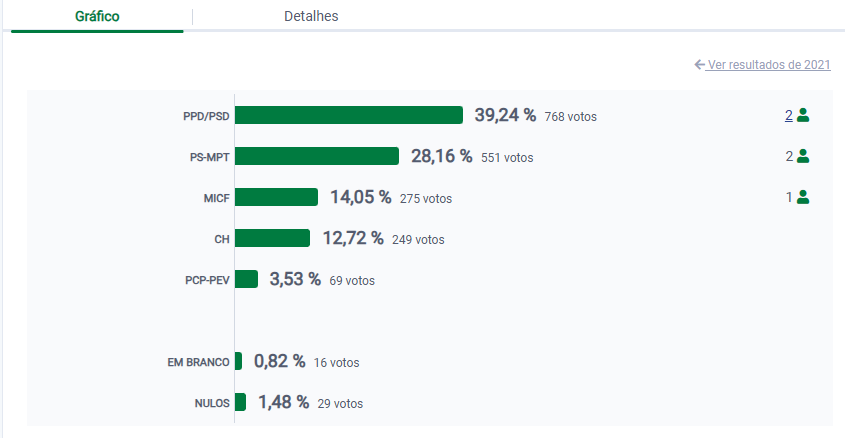Open the Detalhes tab
Image resolution: width=845 pixels, height=438 pixels.
311,16
